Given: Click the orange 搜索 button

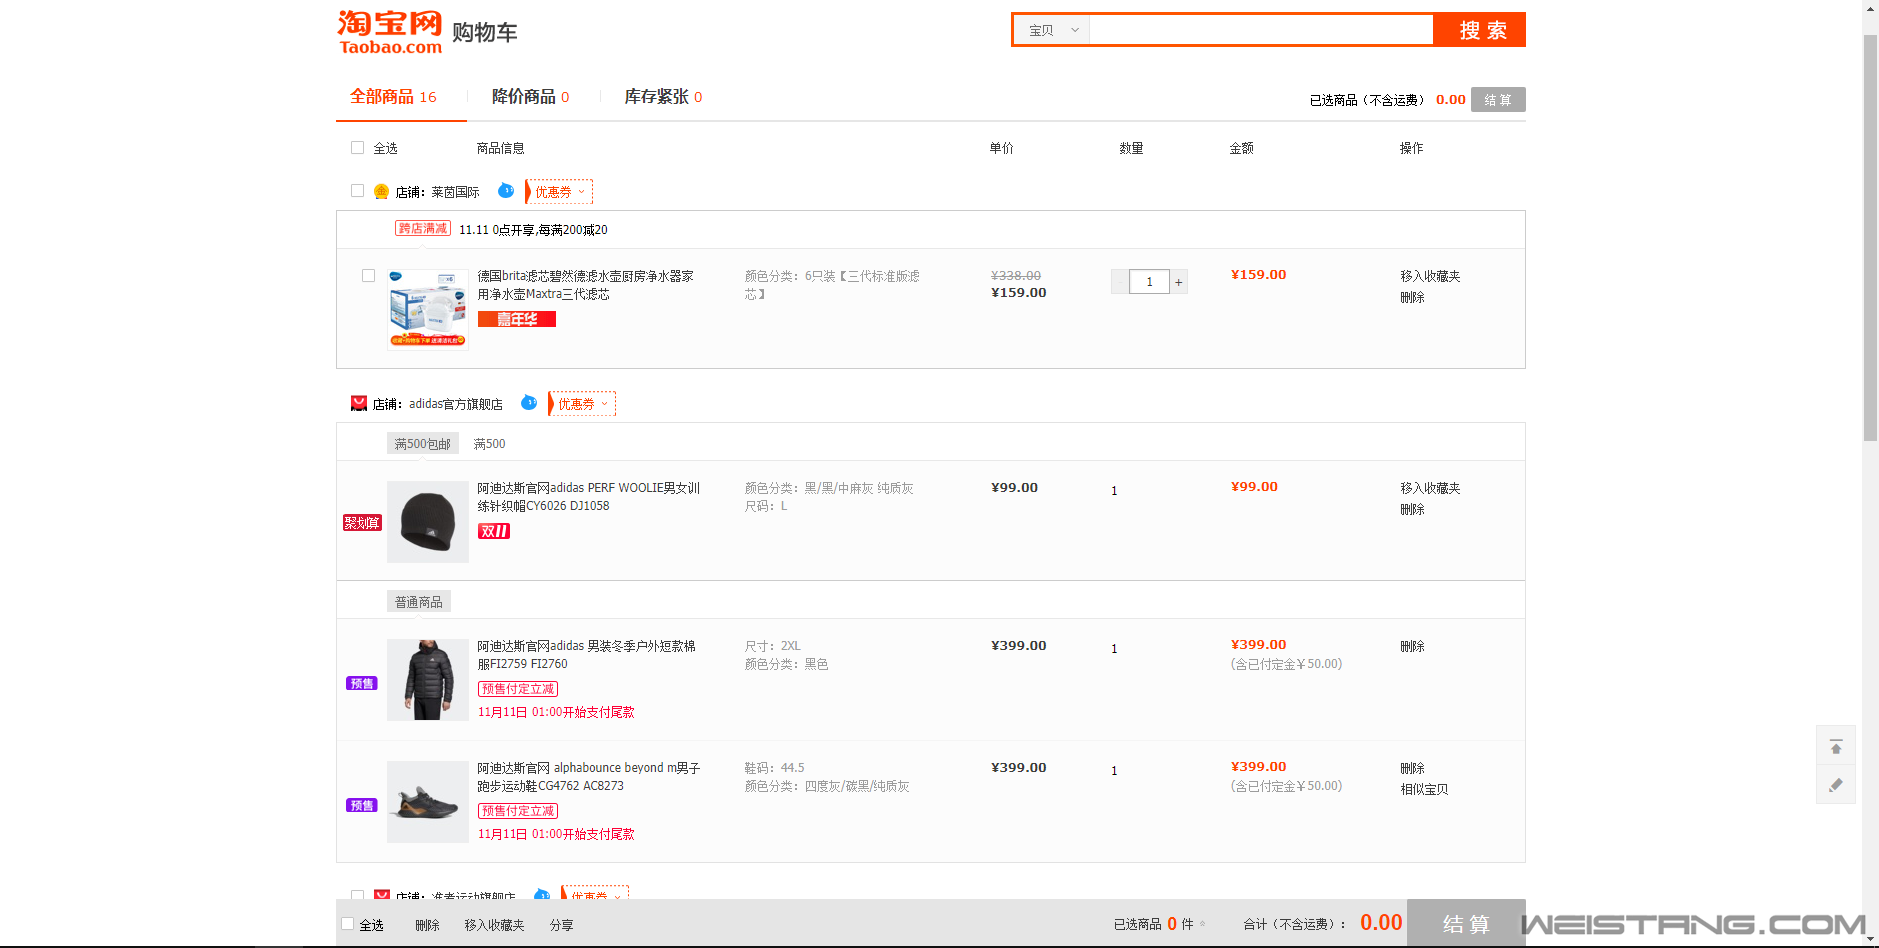Looking at the screenshot, I should 1481,30.
